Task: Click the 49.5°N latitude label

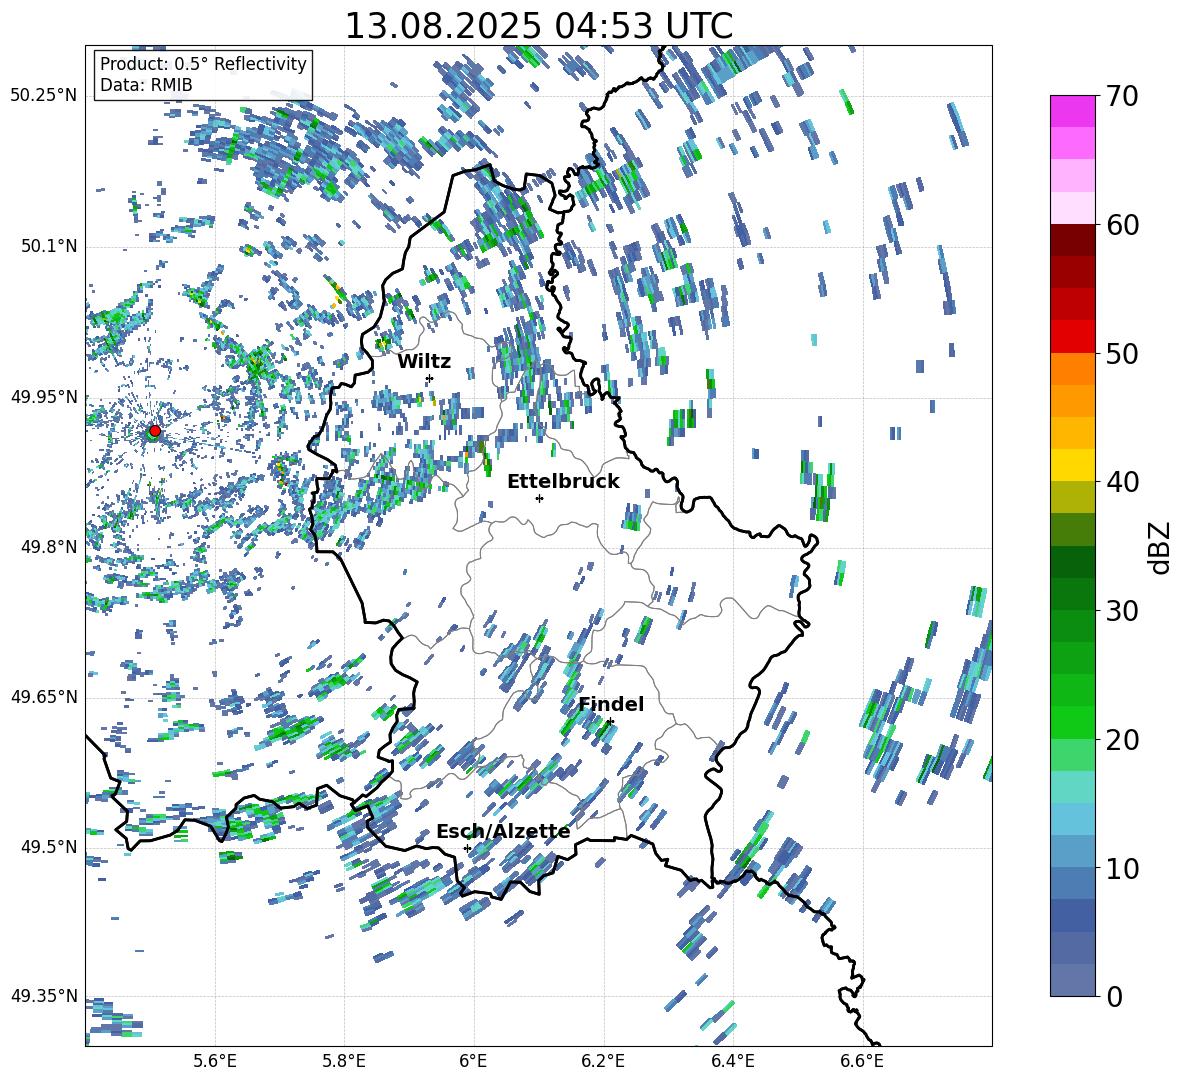Action: (x=48, y=846)
